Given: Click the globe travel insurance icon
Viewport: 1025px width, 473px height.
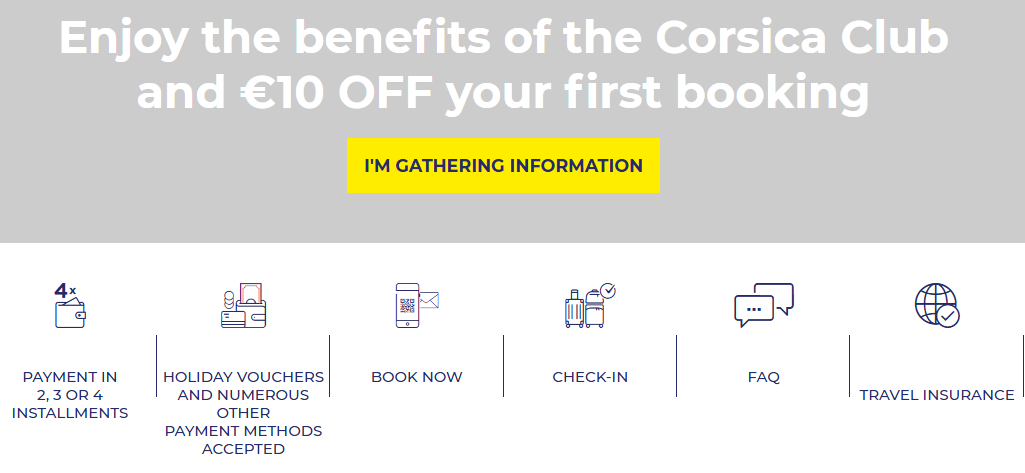Looking at the screenshot, I should point(936,305).
